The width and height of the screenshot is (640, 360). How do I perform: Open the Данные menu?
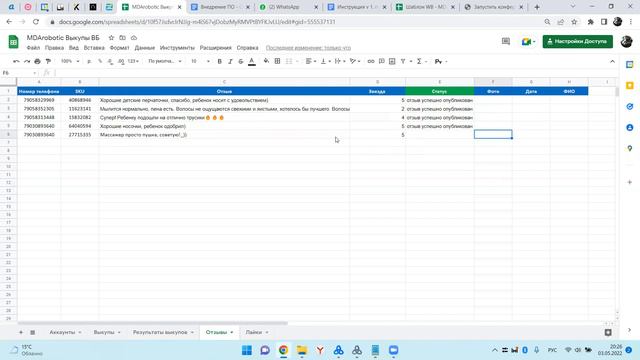coord(144,48)
